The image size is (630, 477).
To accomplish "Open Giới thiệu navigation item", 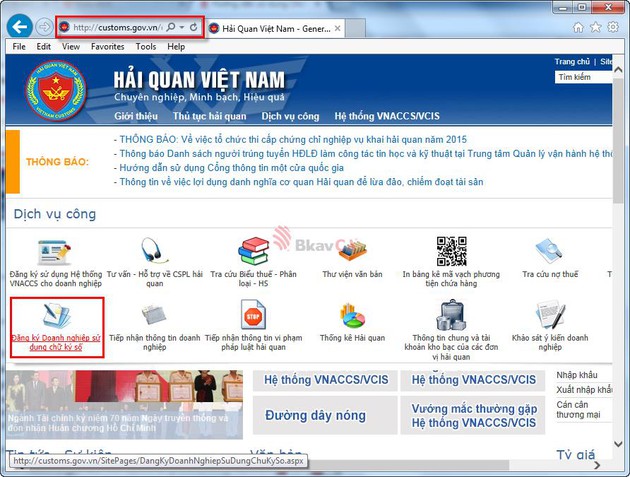I will [136, 116].
